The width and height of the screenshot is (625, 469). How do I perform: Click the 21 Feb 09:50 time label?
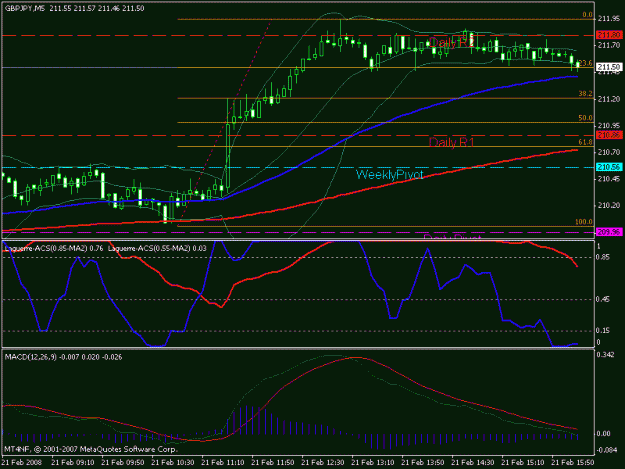pos(123,462)
